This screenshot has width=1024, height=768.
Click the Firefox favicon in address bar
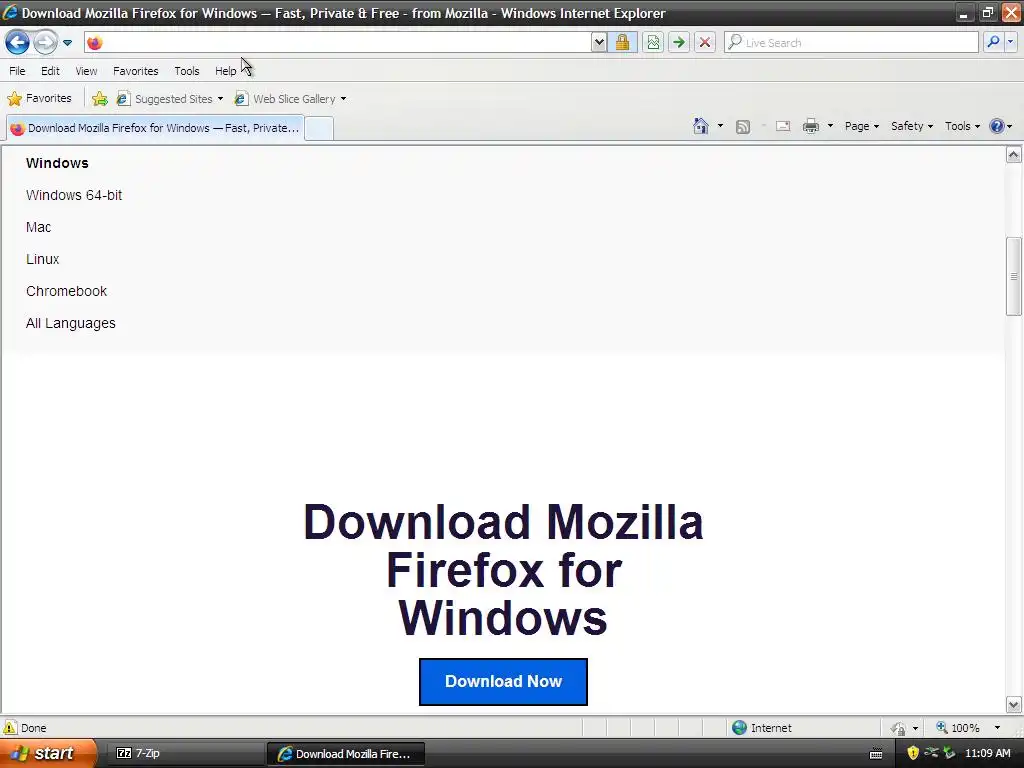pos(95,42)
